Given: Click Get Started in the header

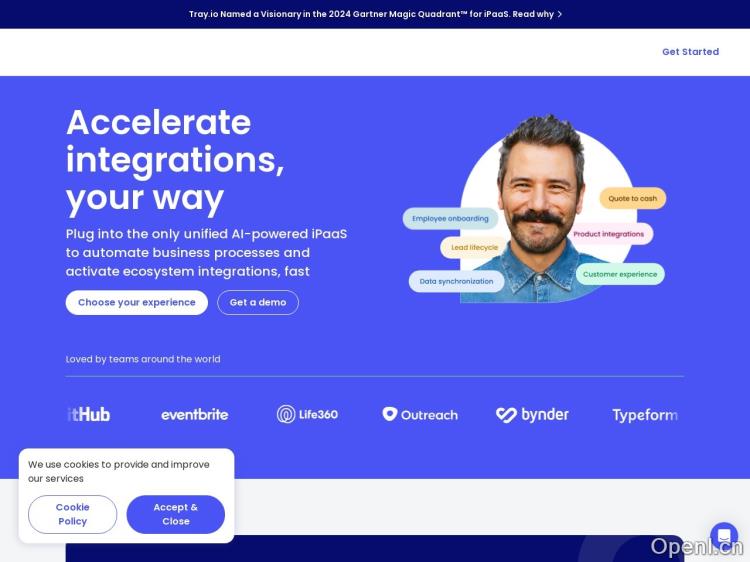Looking at the screenshot, I should tap(690, 52).
